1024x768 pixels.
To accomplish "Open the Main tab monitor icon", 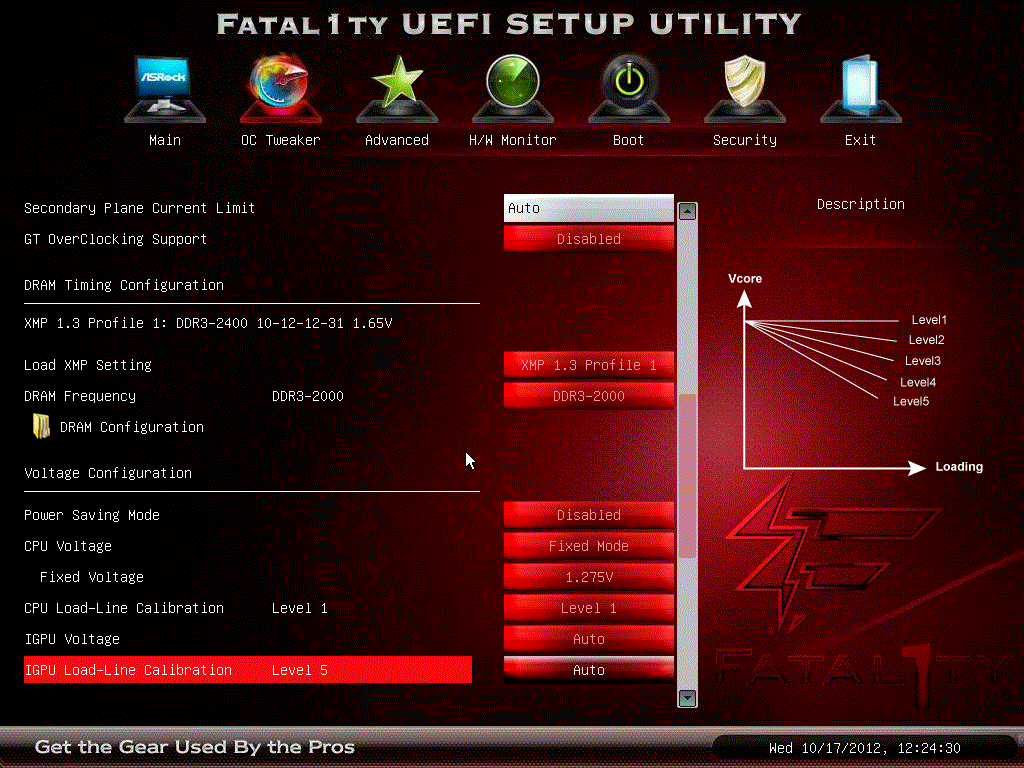I will click(165, 88).
